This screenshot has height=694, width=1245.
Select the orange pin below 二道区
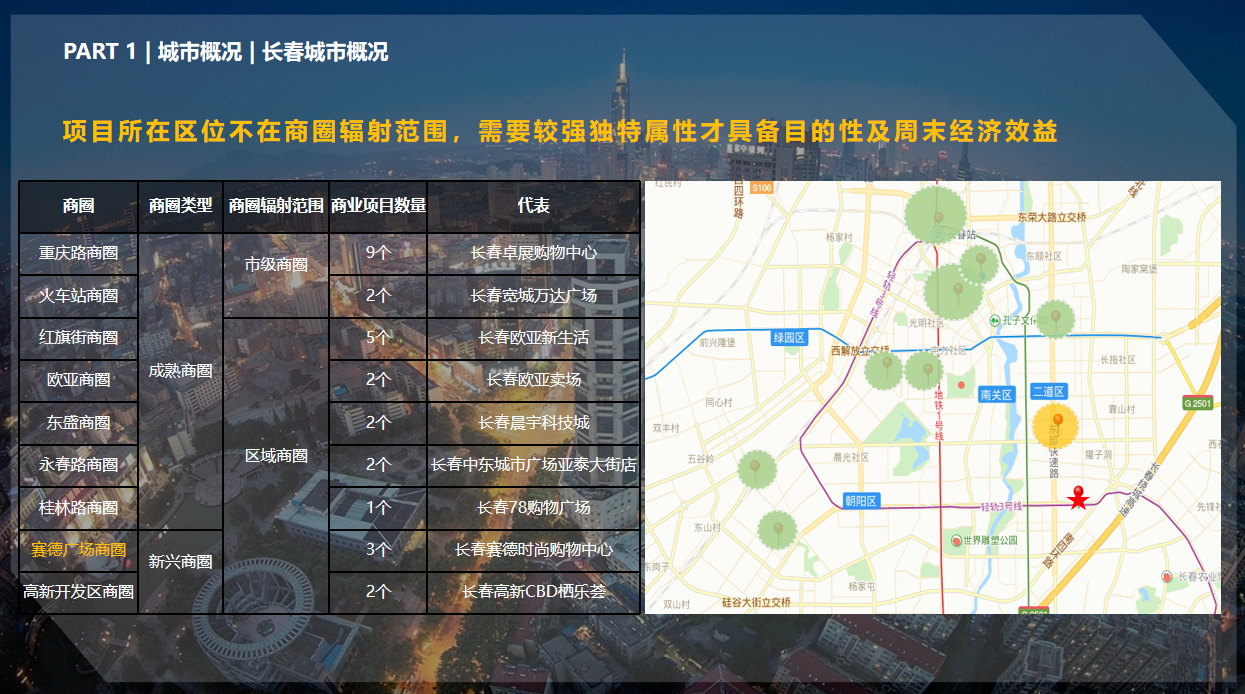click(1057, 424)
